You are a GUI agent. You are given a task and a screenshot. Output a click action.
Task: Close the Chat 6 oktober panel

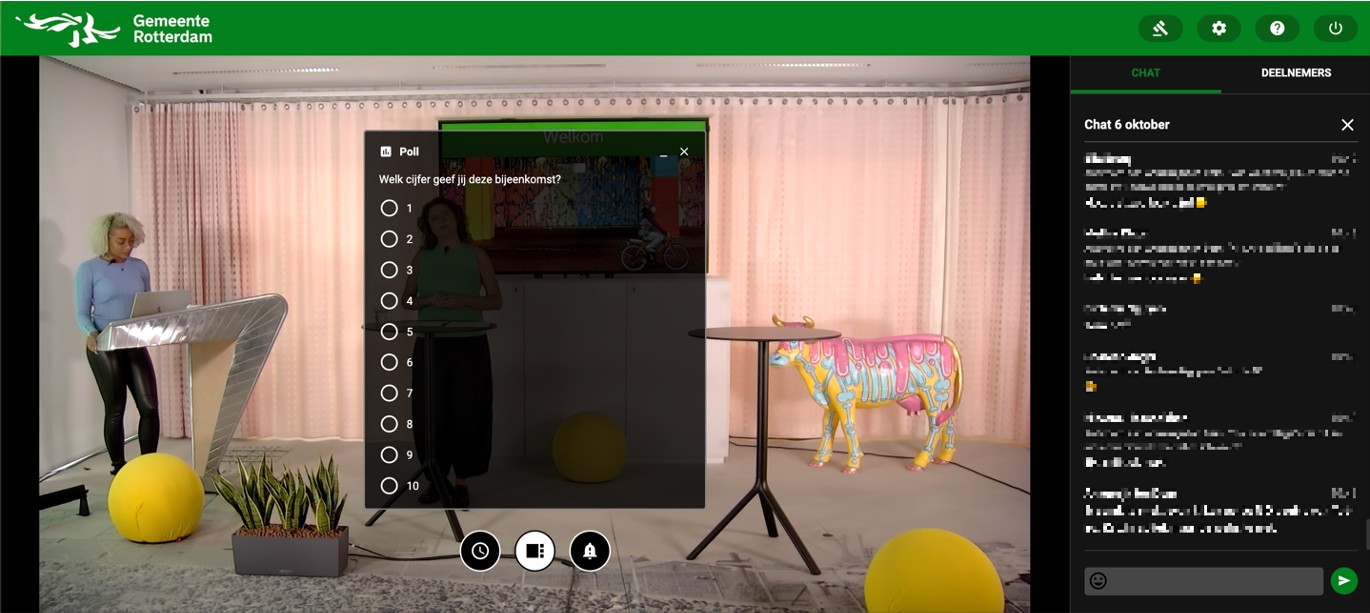[x=1347, y=125]
